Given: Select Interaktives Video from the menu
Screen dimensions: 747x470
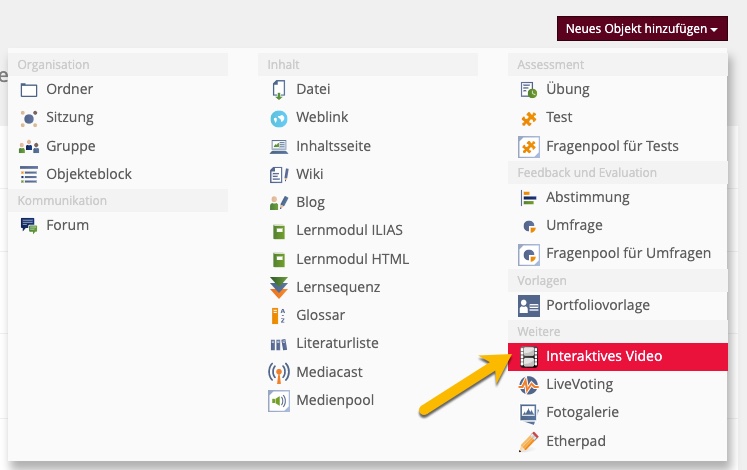Looking at the screenshot, I should click(x=603, y=356).
